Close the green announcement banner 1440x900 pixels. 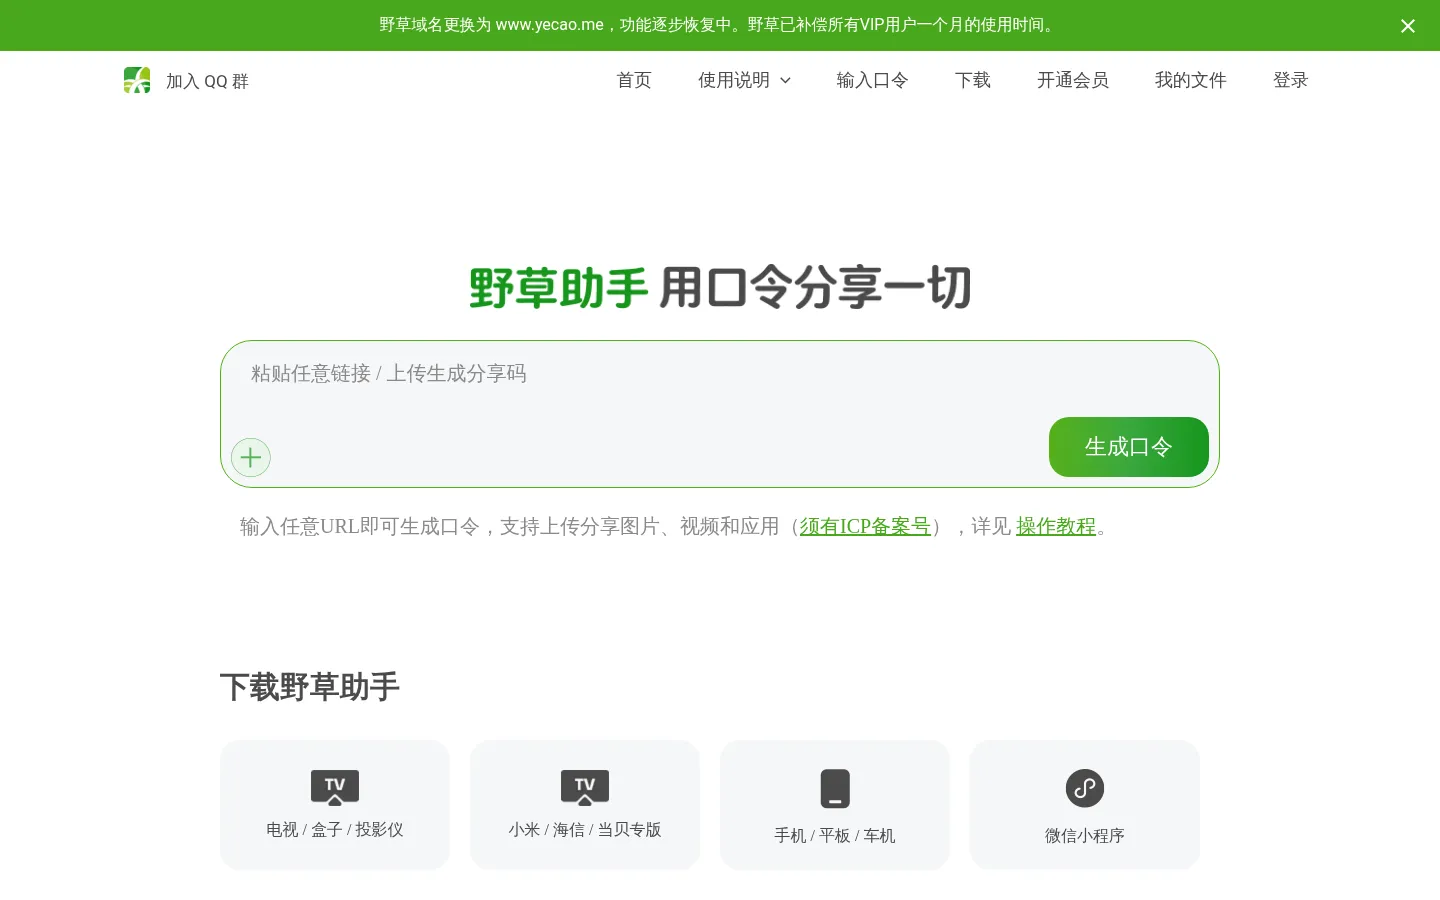pyautogui.click(x=1407, y=26)
